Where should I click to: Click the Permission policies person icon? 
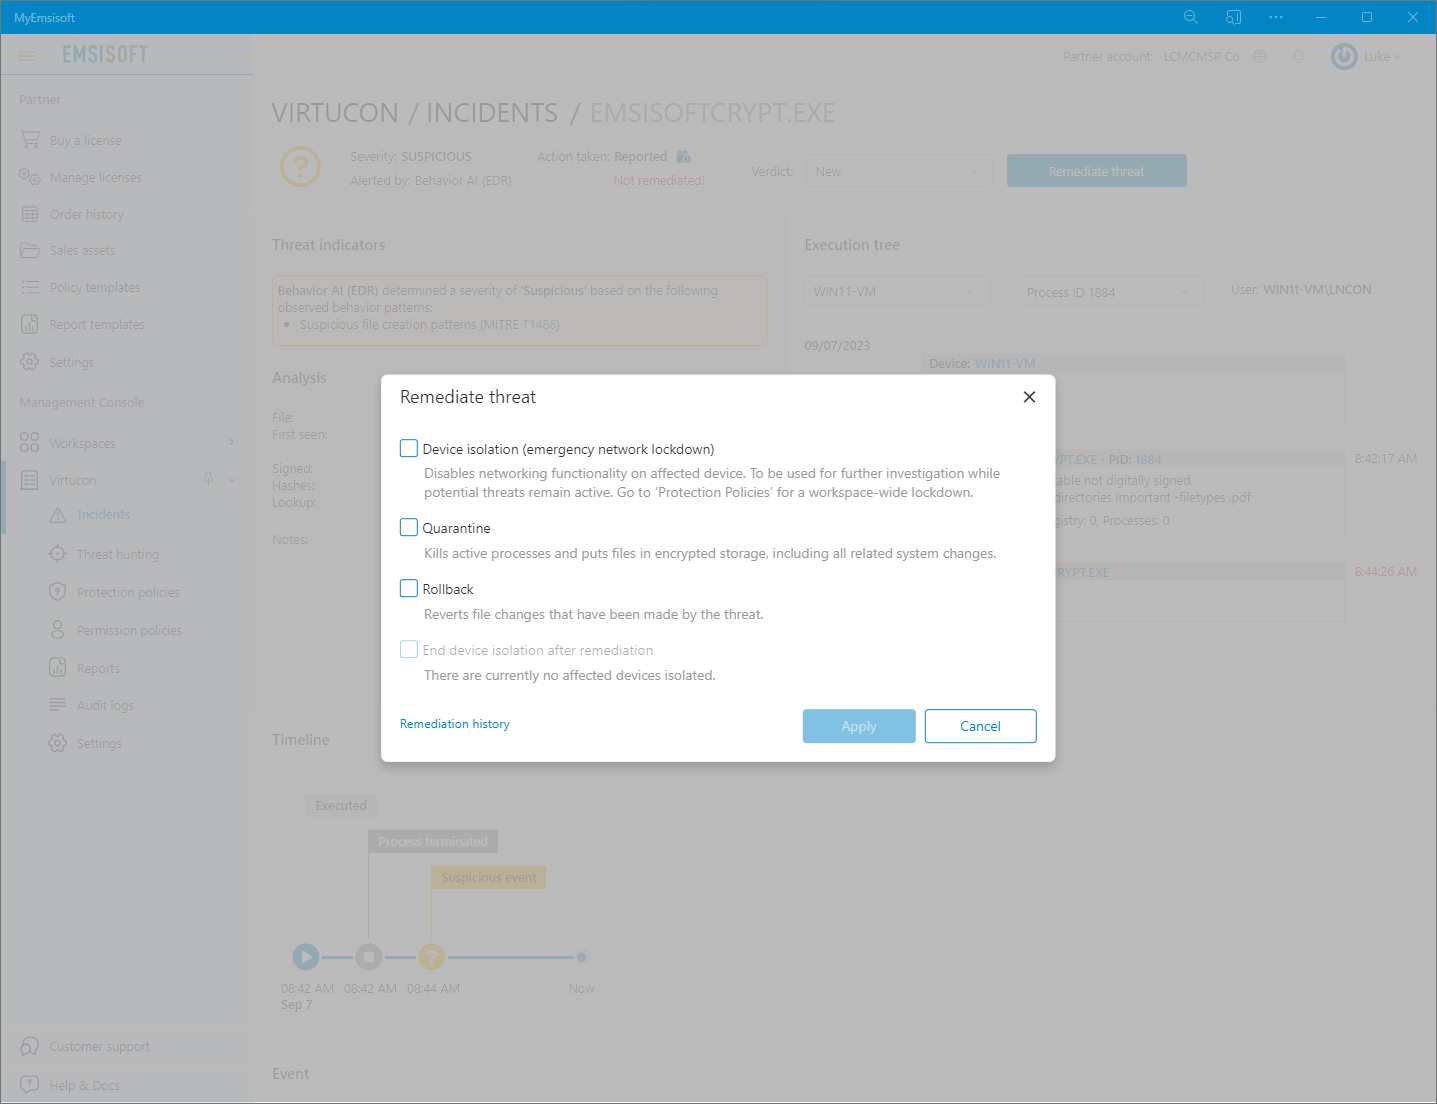pyautogui.click(x=58, y=630)
